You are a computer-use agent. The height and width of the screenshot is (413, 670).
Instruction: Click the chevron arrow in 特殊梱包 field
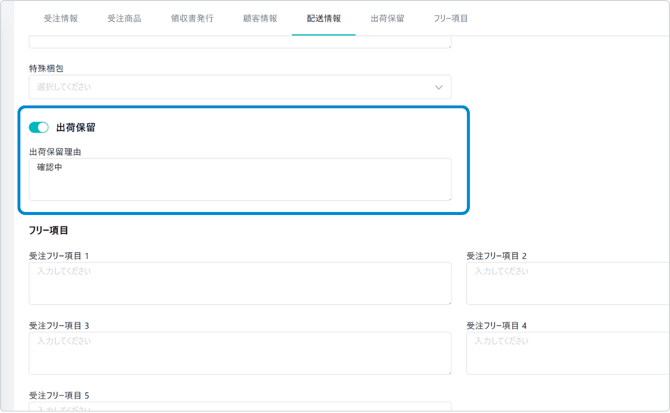[438, 88]
